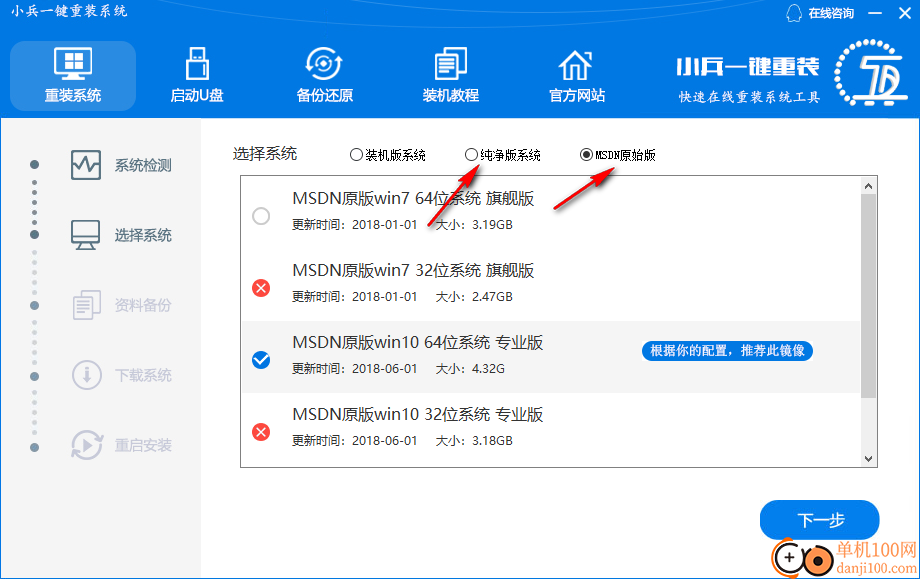The image size is (920, 579).
Task: Select the 下载系统 step label
Action: click(x=143, y=375)
